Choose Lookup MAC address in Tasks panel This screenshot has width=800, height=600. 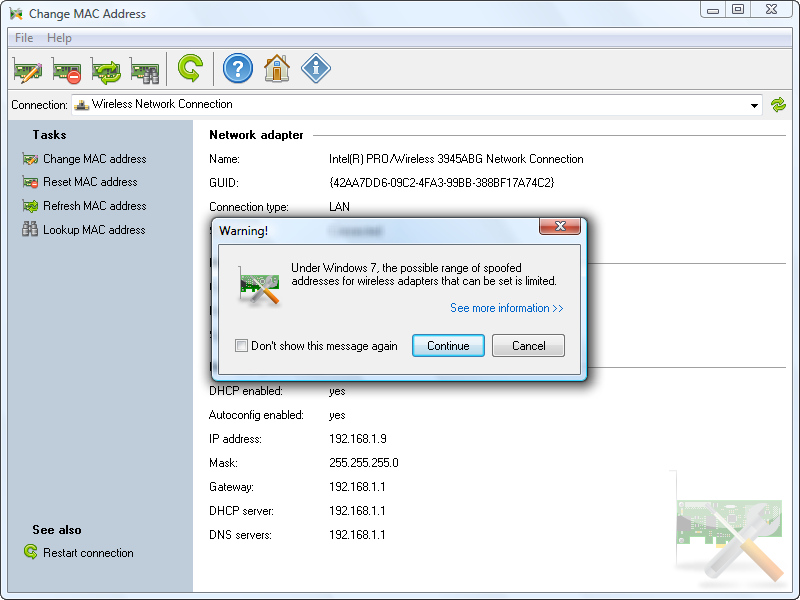coord(93,230)
